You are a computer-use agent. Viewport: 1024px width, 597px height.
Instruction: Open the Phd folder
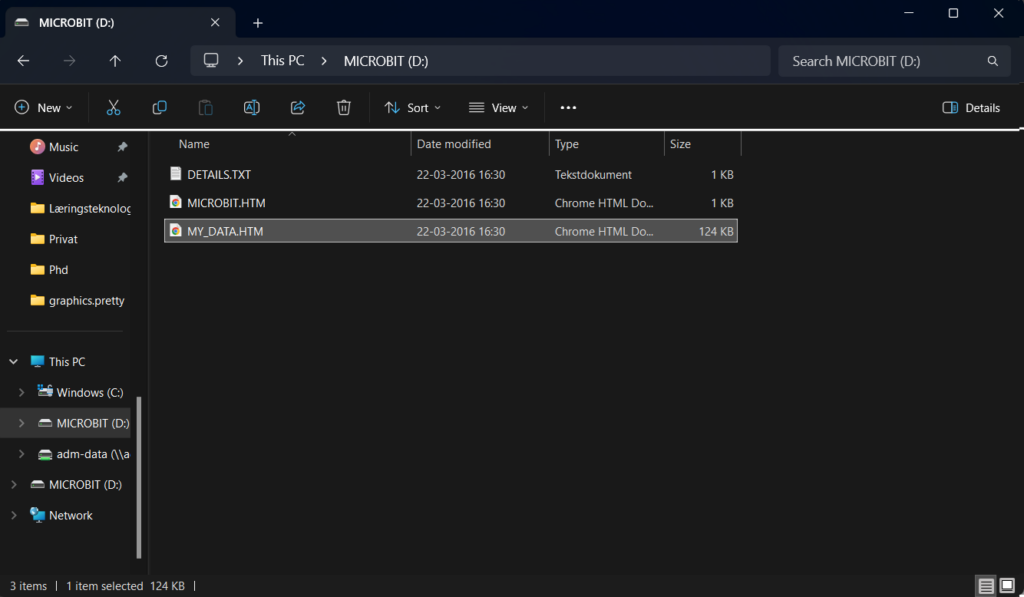pos(49,270)
